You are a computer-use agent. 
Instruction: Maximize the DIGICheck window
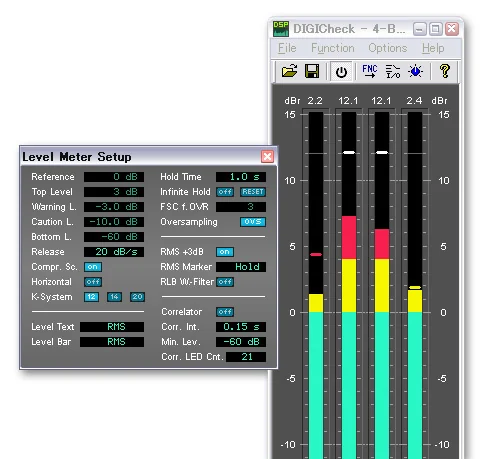point(435,29)
